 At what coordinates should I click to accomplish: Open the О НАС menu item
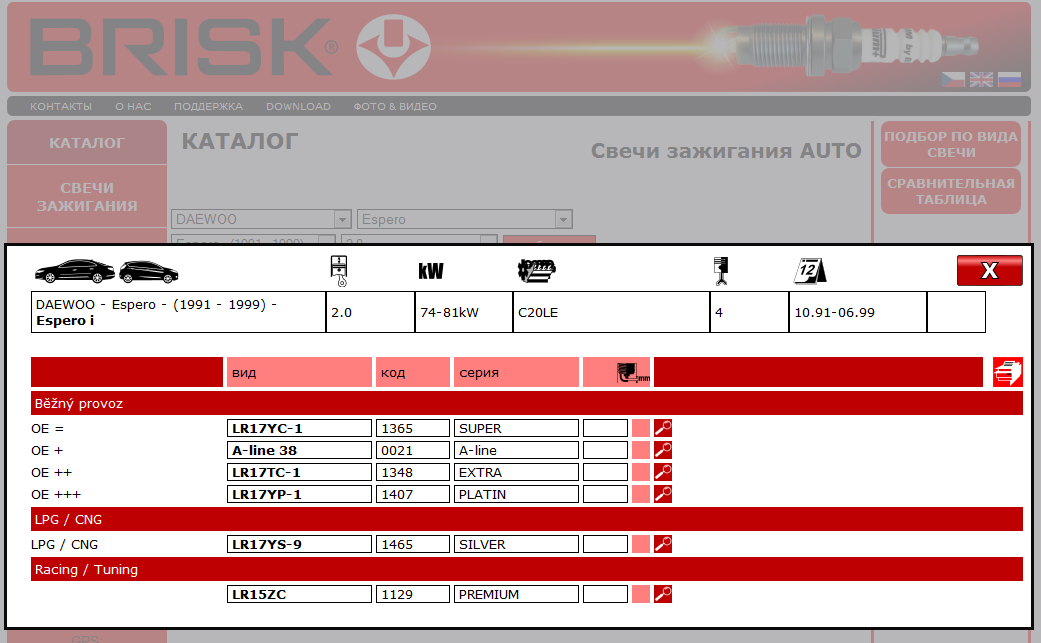pos(133,106)
